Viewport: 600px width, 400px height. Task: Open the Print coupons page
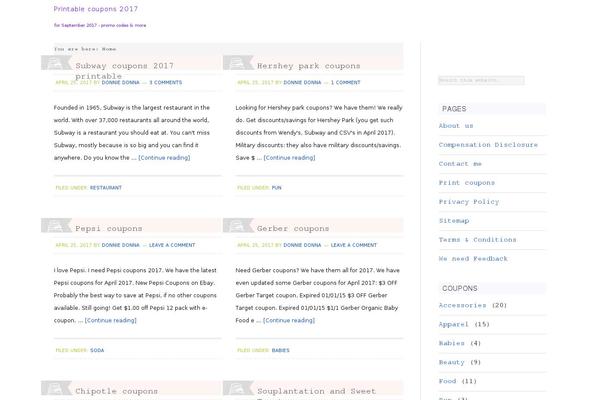[x=466, y=183]
